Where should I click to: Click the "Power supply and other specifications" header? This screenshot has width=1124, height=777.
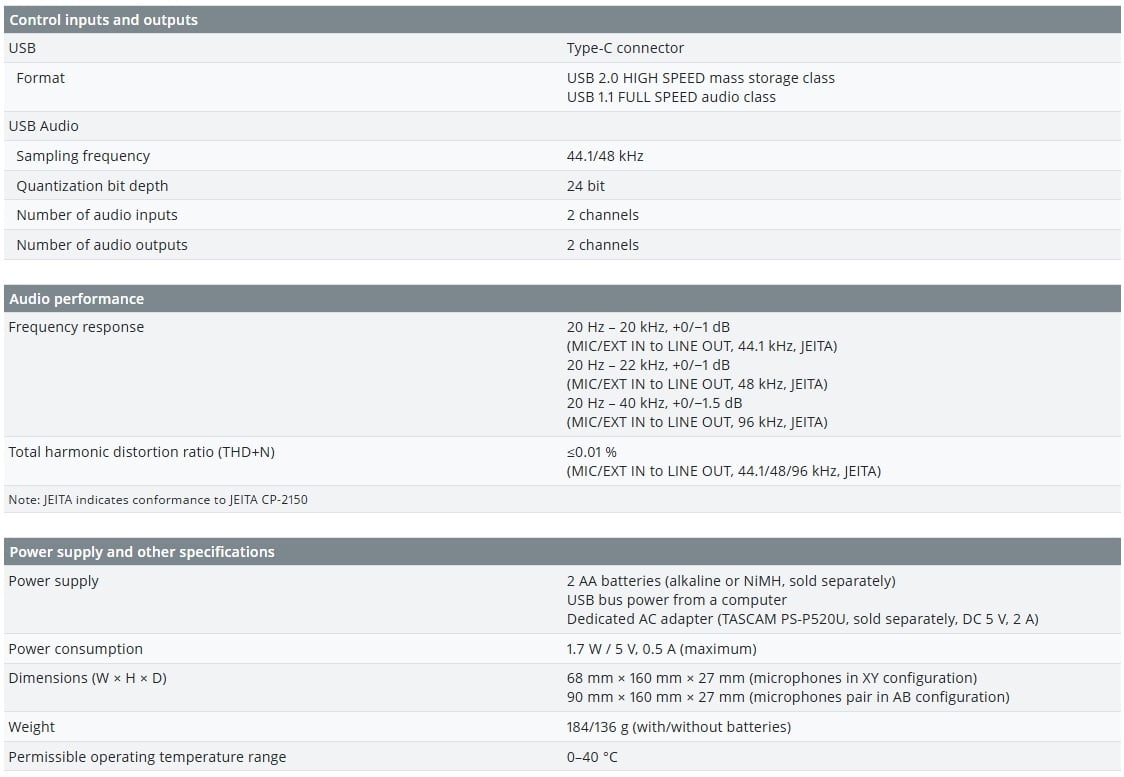[141, 552]
